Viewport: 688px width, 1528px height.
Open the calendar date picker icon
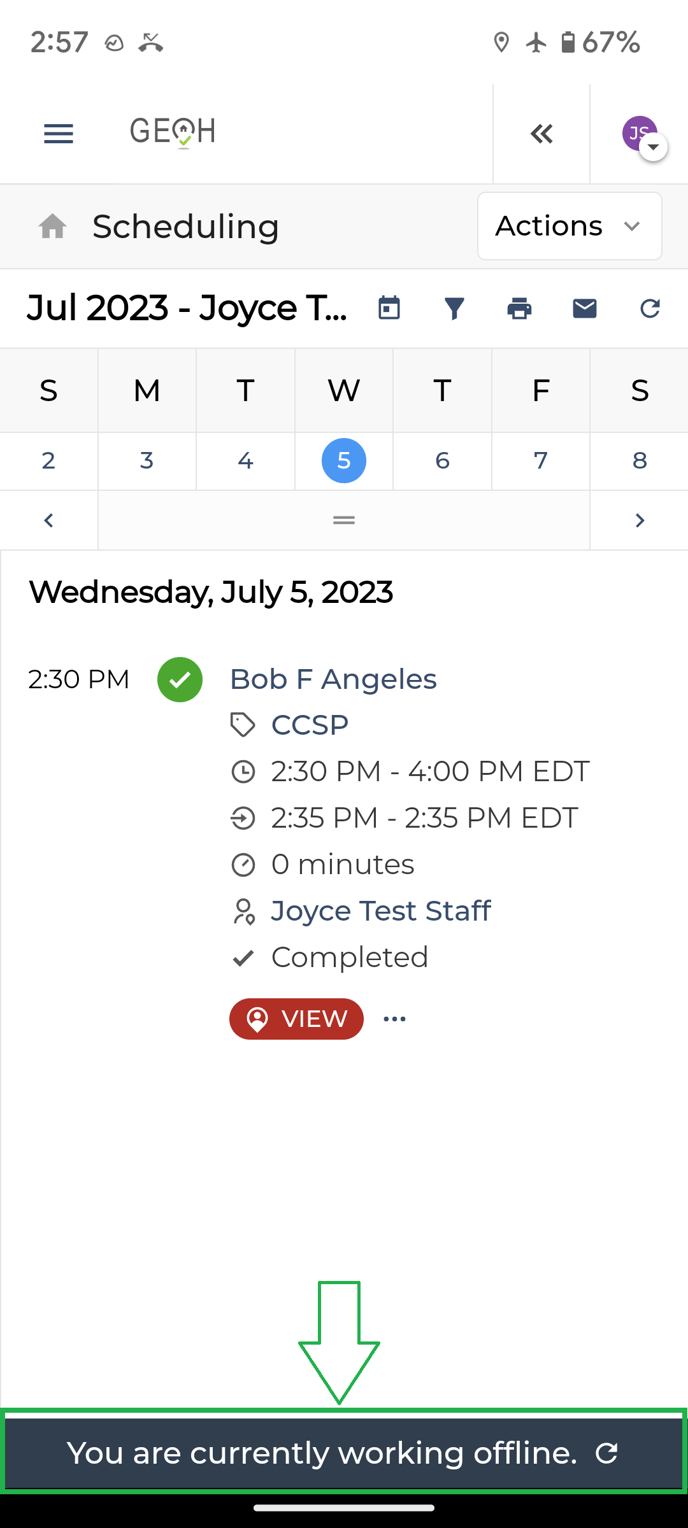pyautogui.click(x=389, y=308)
